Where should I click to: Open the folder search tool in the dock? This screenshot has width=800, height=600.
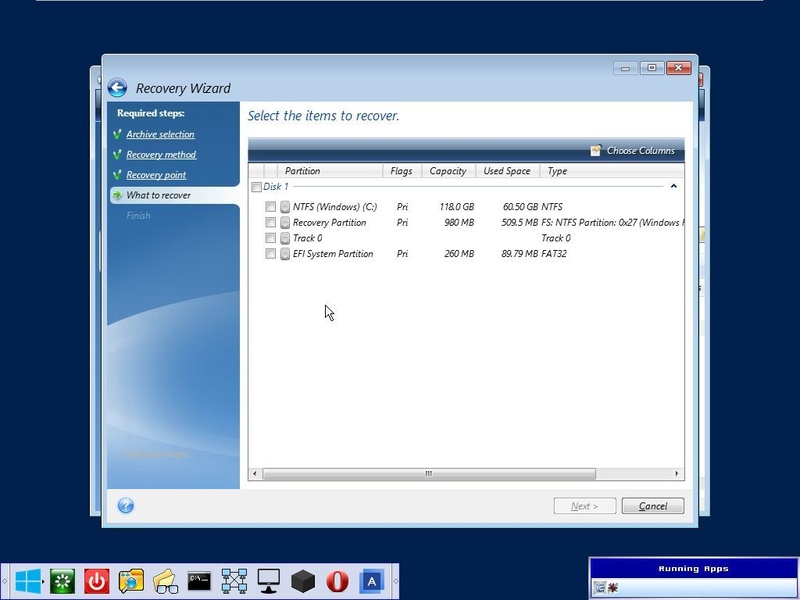click(131, 581)
